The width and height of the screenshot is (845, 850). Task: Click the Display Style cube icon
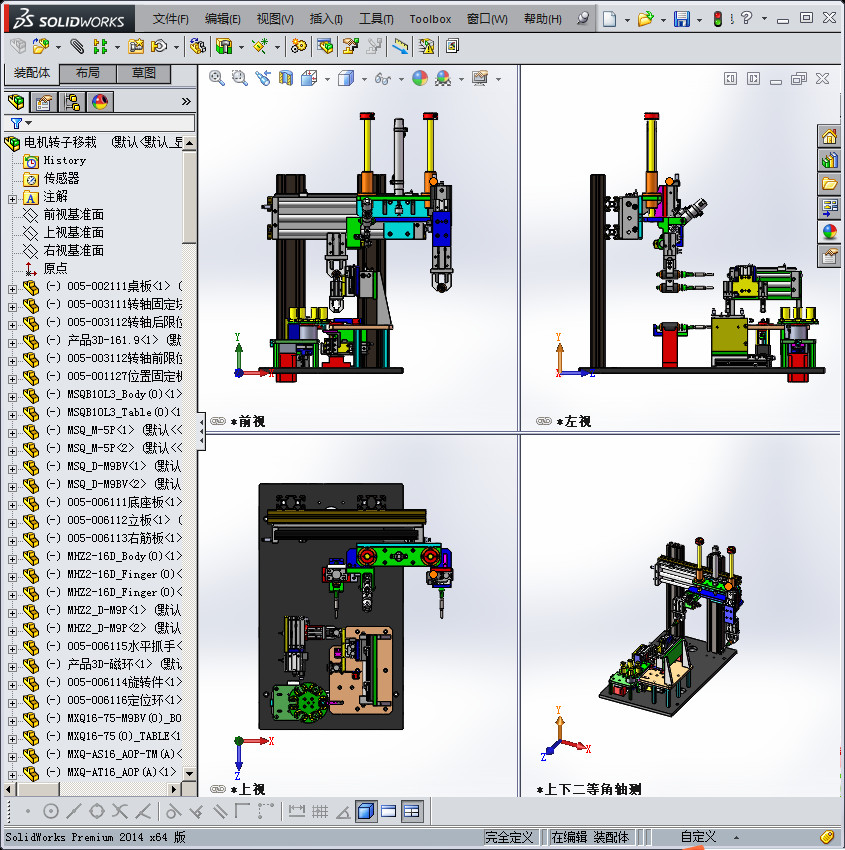click(x=346, y=79)
